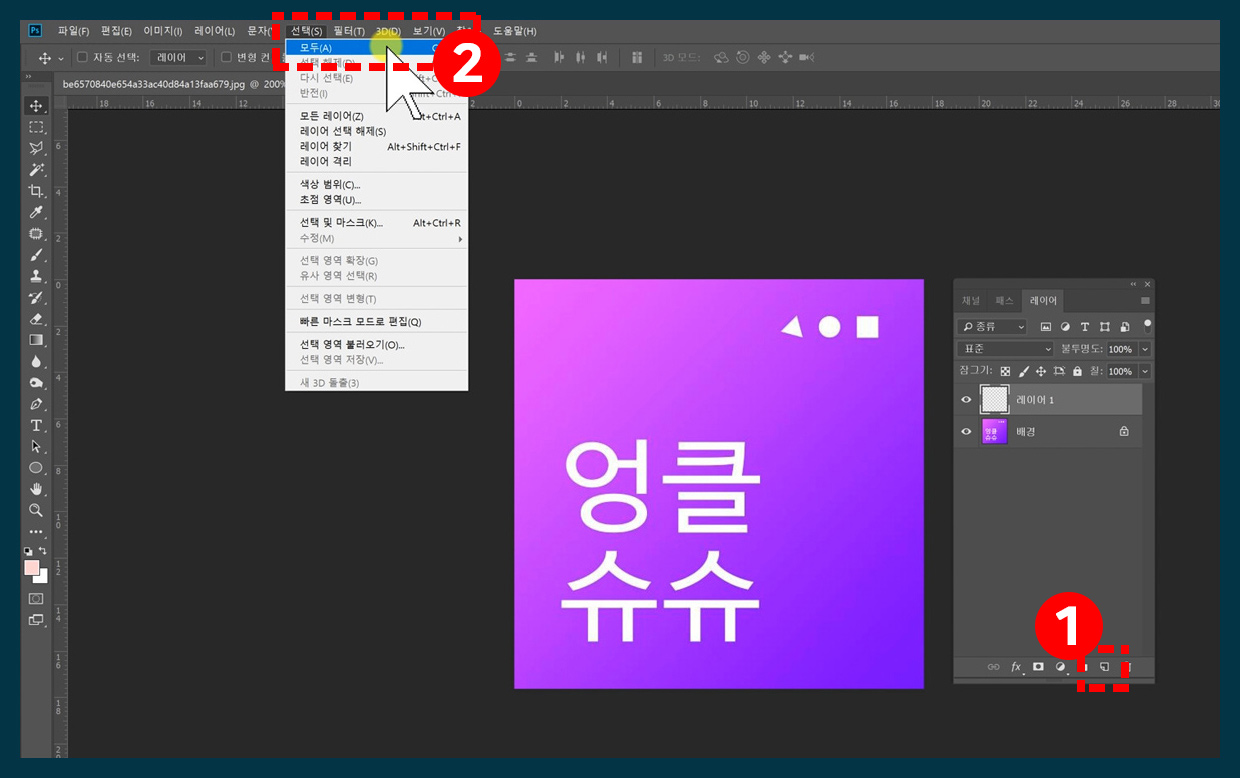Screen dimensions: 1240x778
Task: Select the History Brush tool
Action: [x=36, y=297]
